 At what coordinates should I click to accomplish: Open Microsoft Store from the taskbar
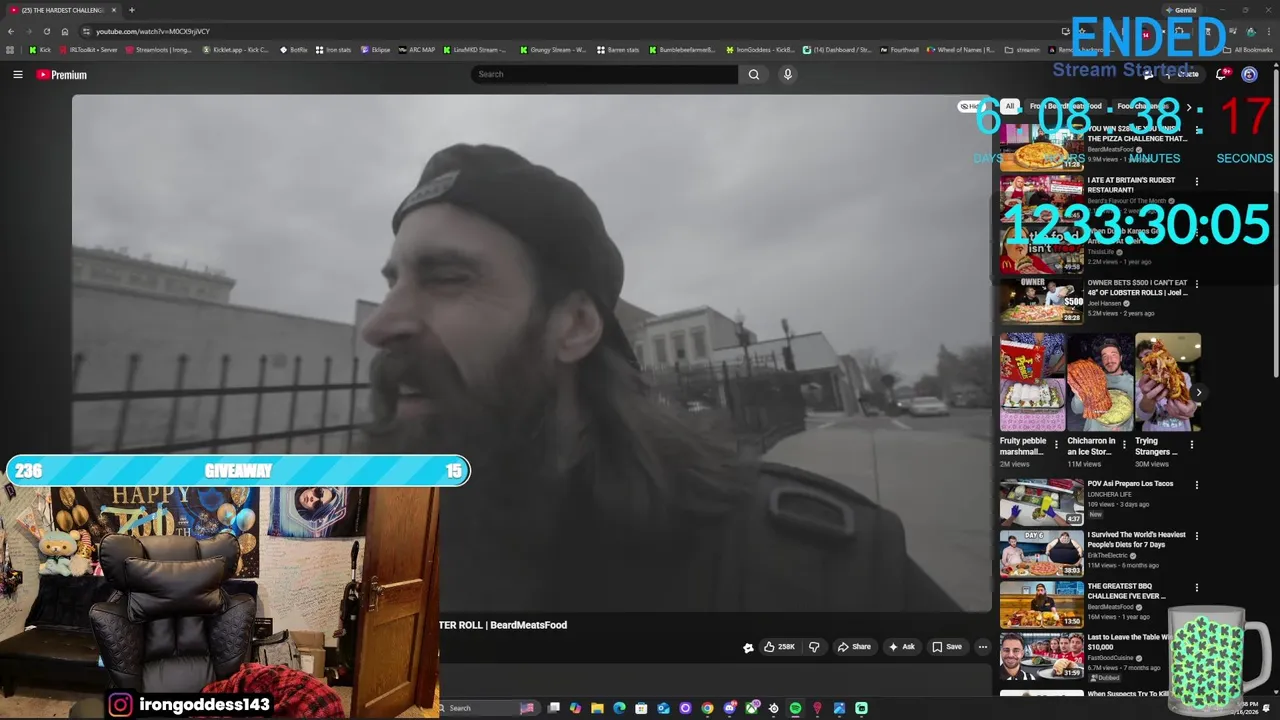[x=641, y=708]
